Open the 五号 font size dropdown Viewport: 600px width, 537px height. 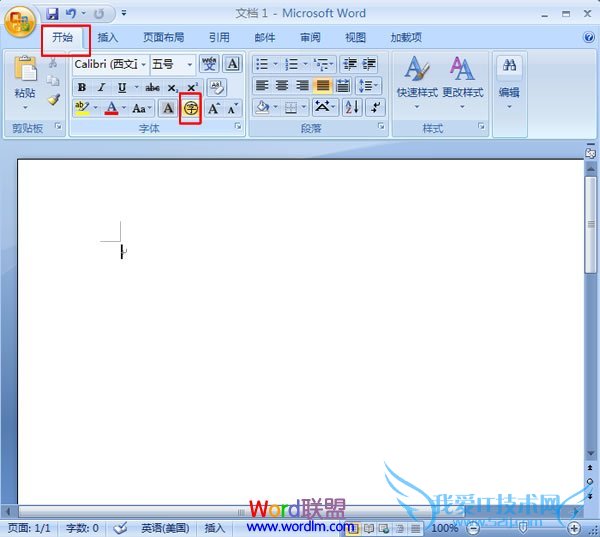[x=189, y=64]
